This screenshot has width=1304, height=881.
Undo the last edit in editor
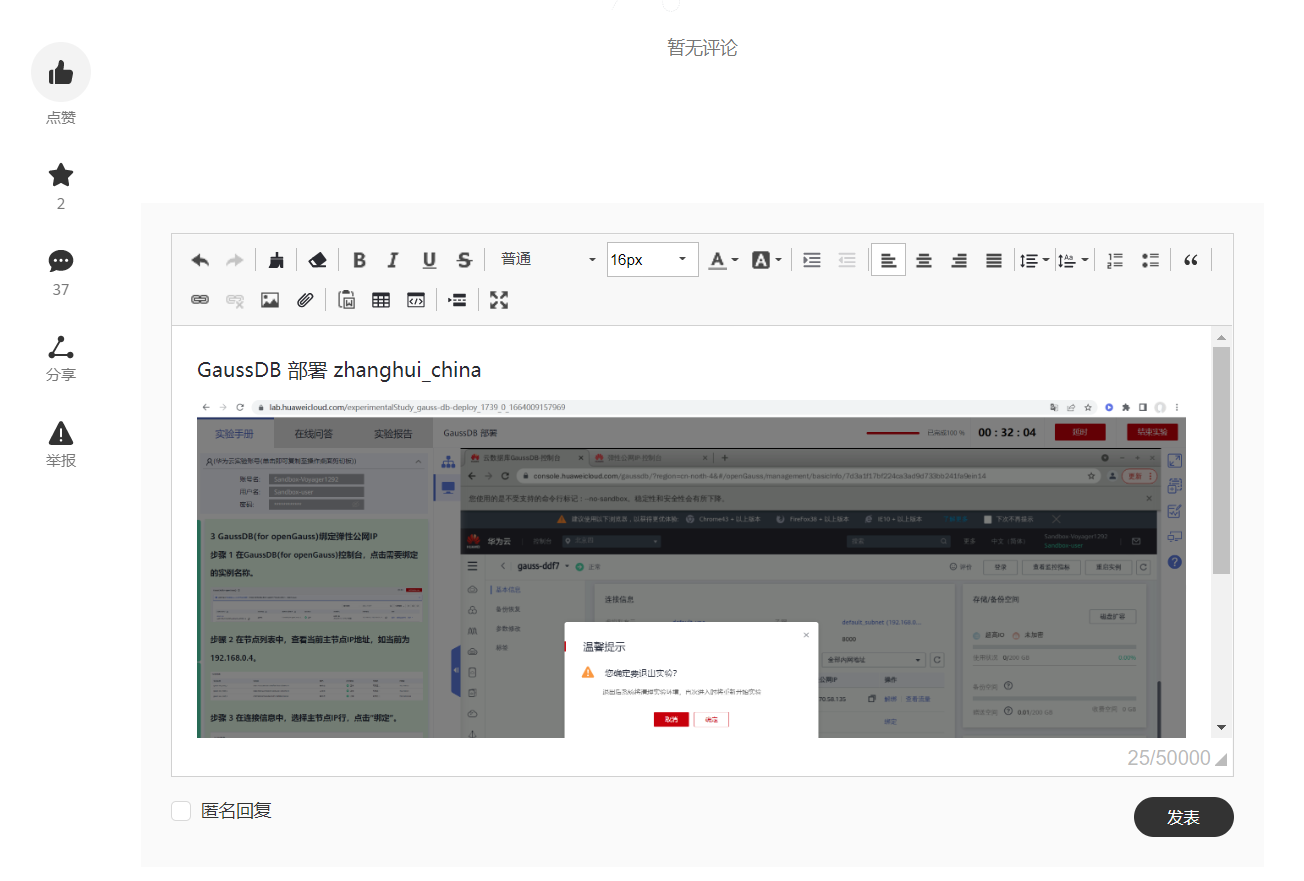coord(200,260)
